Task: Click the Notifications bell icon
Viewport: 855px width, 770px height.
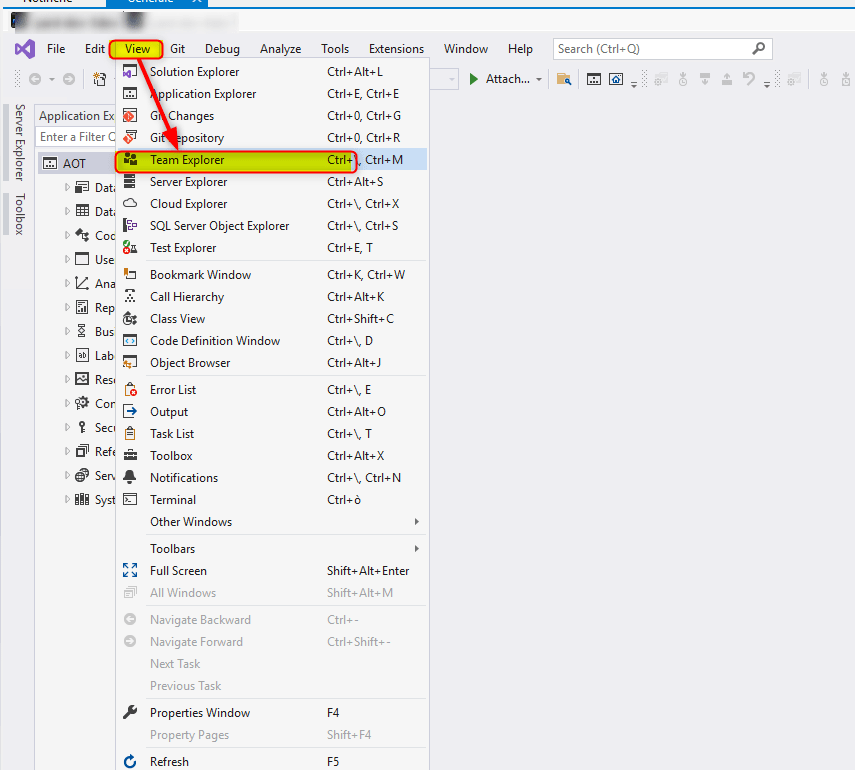Action: pos(130,478)
